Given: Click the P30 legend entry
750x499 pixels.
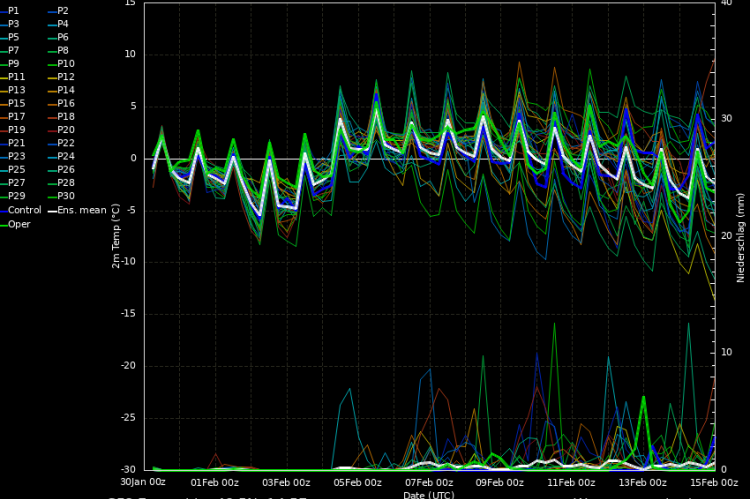Looking at the screenshot, I should [x=65, y=196].
